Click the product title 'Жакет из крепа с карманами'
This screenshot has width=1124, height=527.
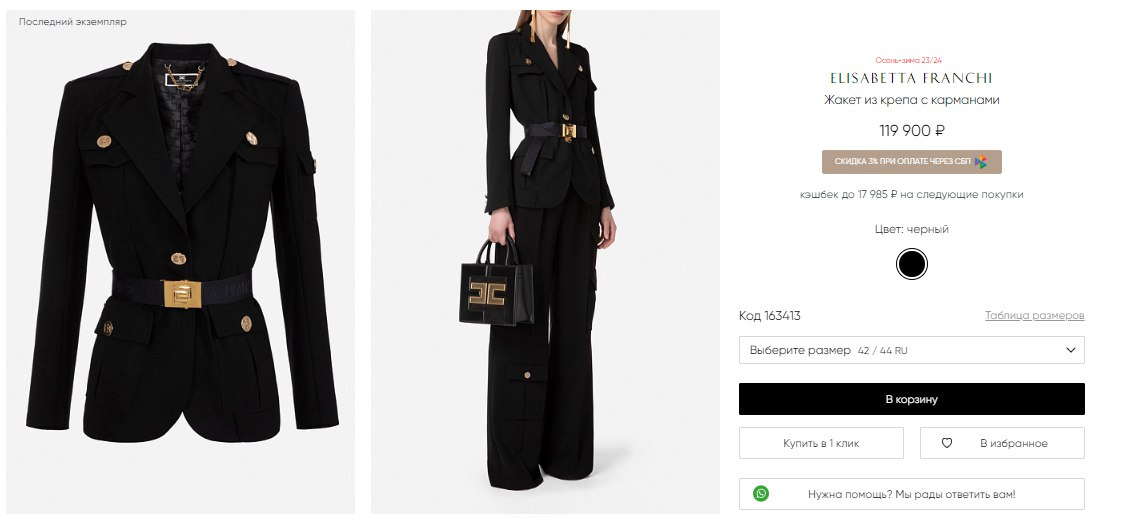(911, 100)
